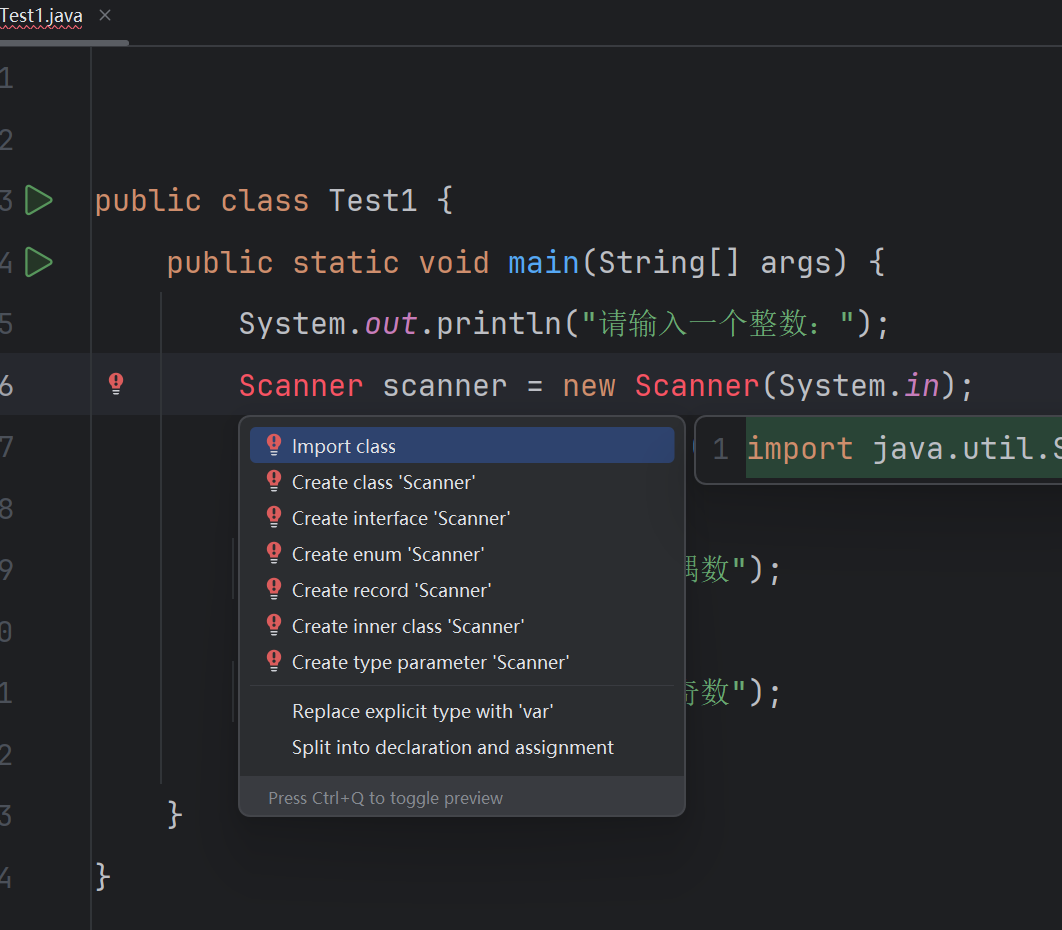Image resolution: width=1062 pixels, height=930 pixels.
Task: Click the Test1 class name in code
Action: pos(373,200)
